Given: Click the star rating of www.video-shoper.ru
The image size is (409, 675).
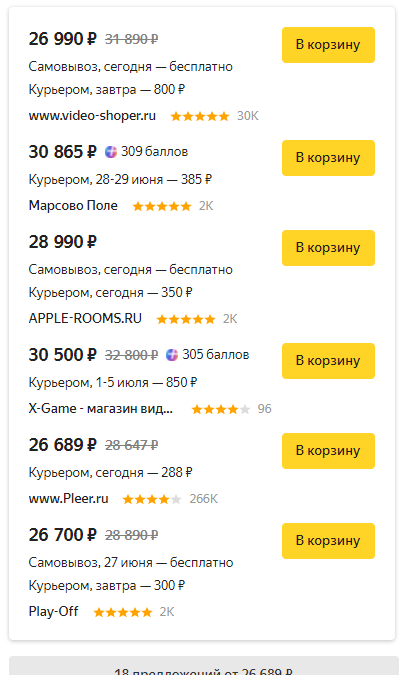Looking at the screenshot, I should pos(200,116).
